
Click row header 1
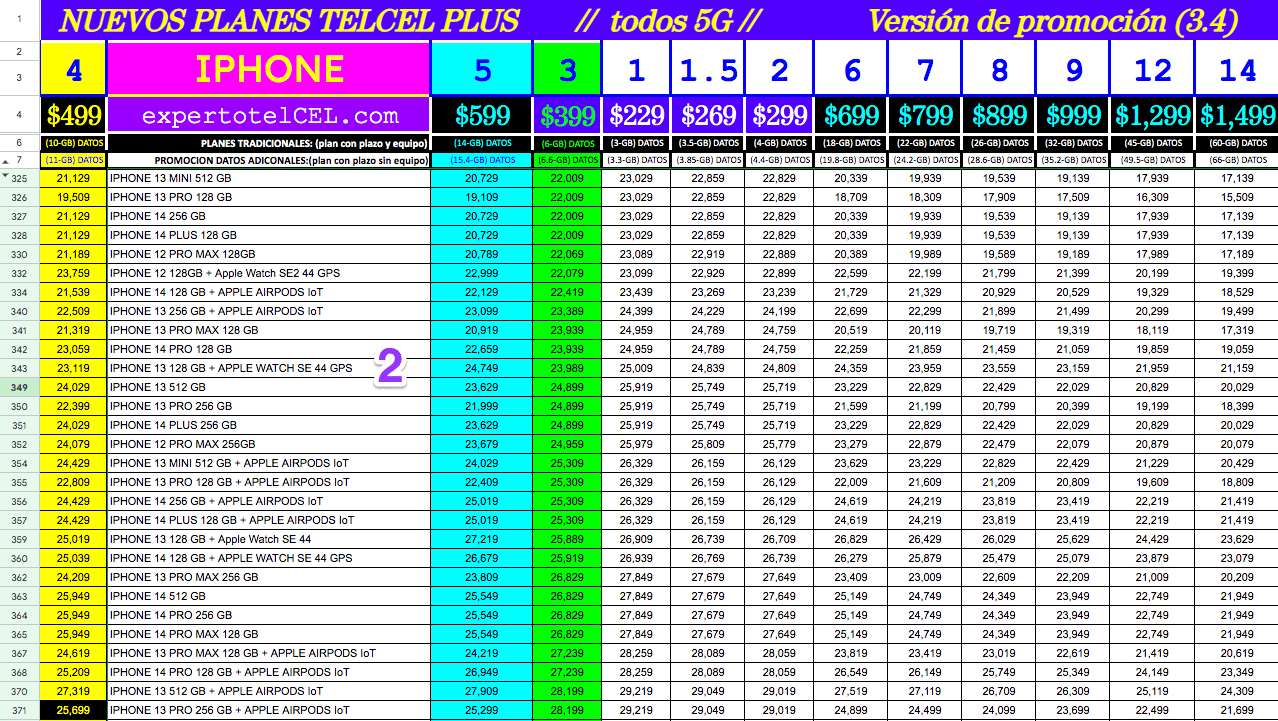coord(20,20)
